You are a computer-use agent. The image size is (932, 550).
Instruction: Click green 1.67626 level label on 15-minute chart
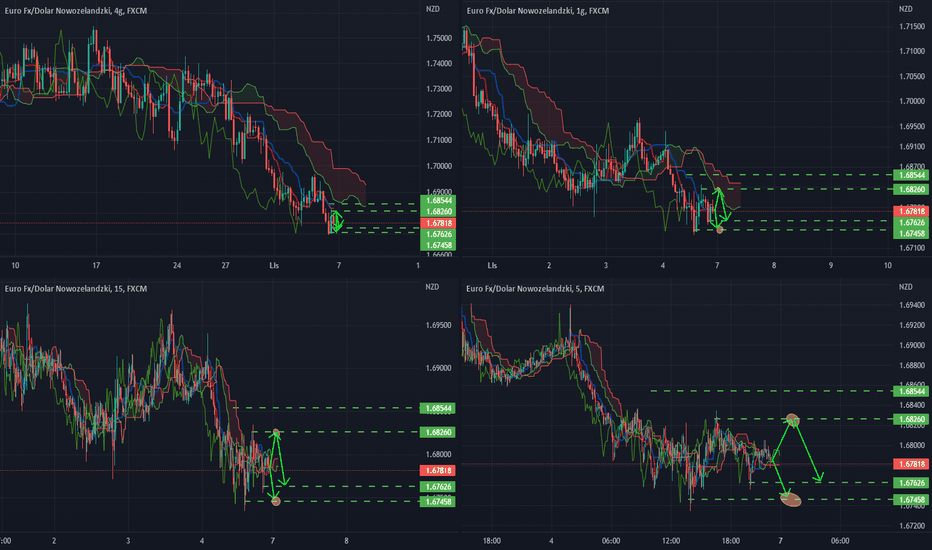(x=438, y=487)
